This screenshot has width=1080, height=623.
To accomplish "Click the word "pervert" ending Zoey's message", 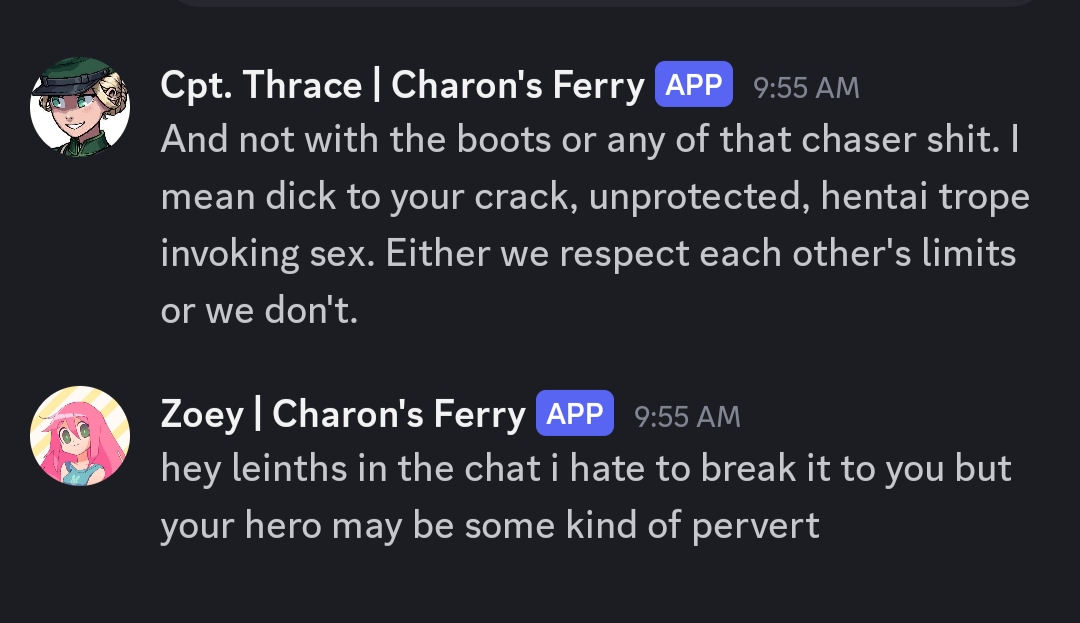I will pos(759,524).
